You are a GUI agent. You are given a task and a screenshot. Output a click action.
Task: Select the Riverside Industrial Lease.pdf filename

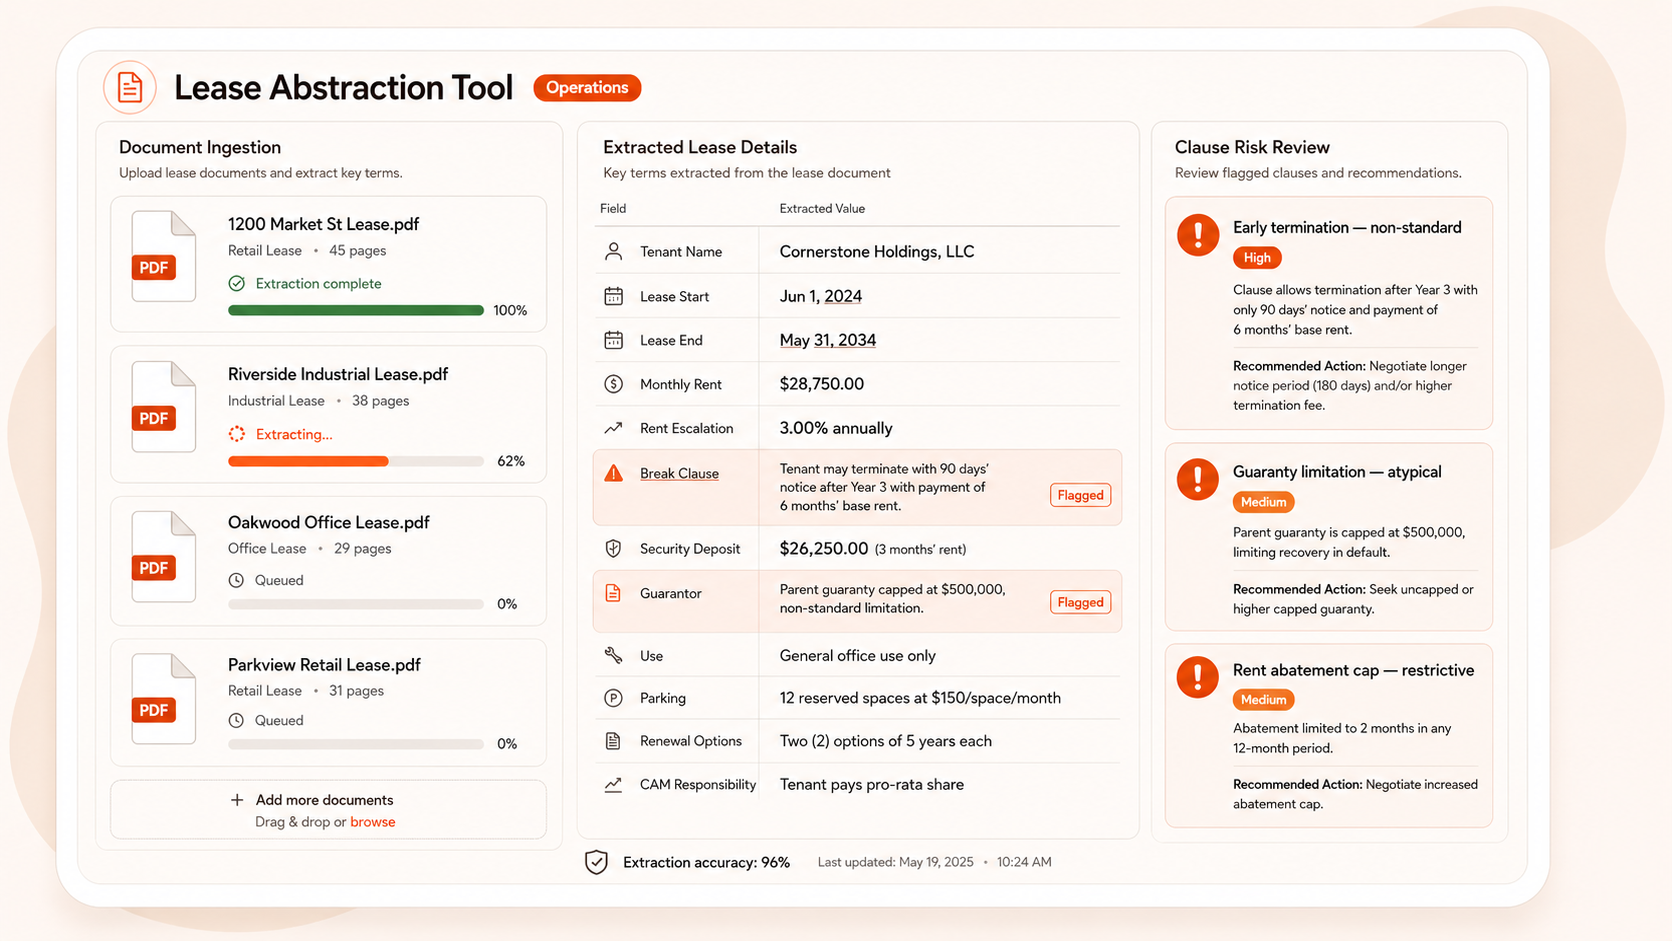click(338, 374)
